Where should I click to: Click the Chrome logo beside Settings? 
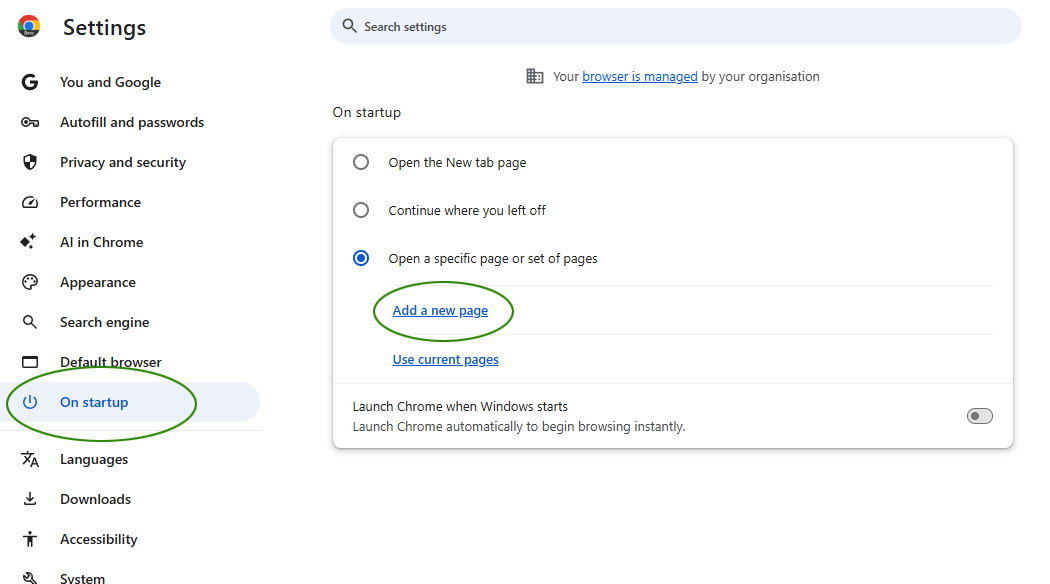(29, 26)
